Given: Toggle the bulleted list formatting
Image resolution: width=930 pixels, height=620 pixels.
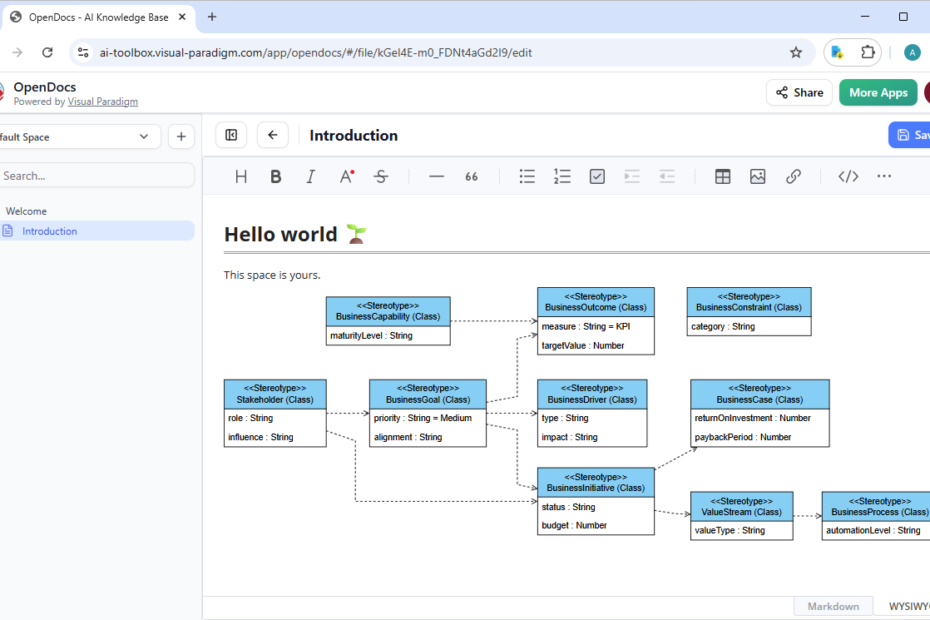Looking at the screenshot, I should click(527, 176).
